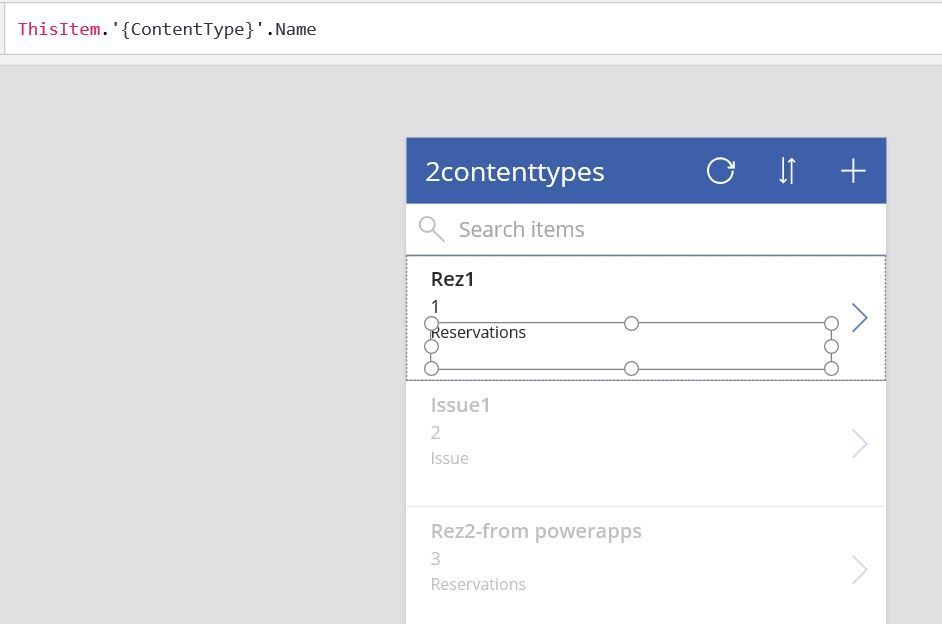The image size is (942, 624).
Task: Select the ID label showing 1
Action: tap(435, 307)
